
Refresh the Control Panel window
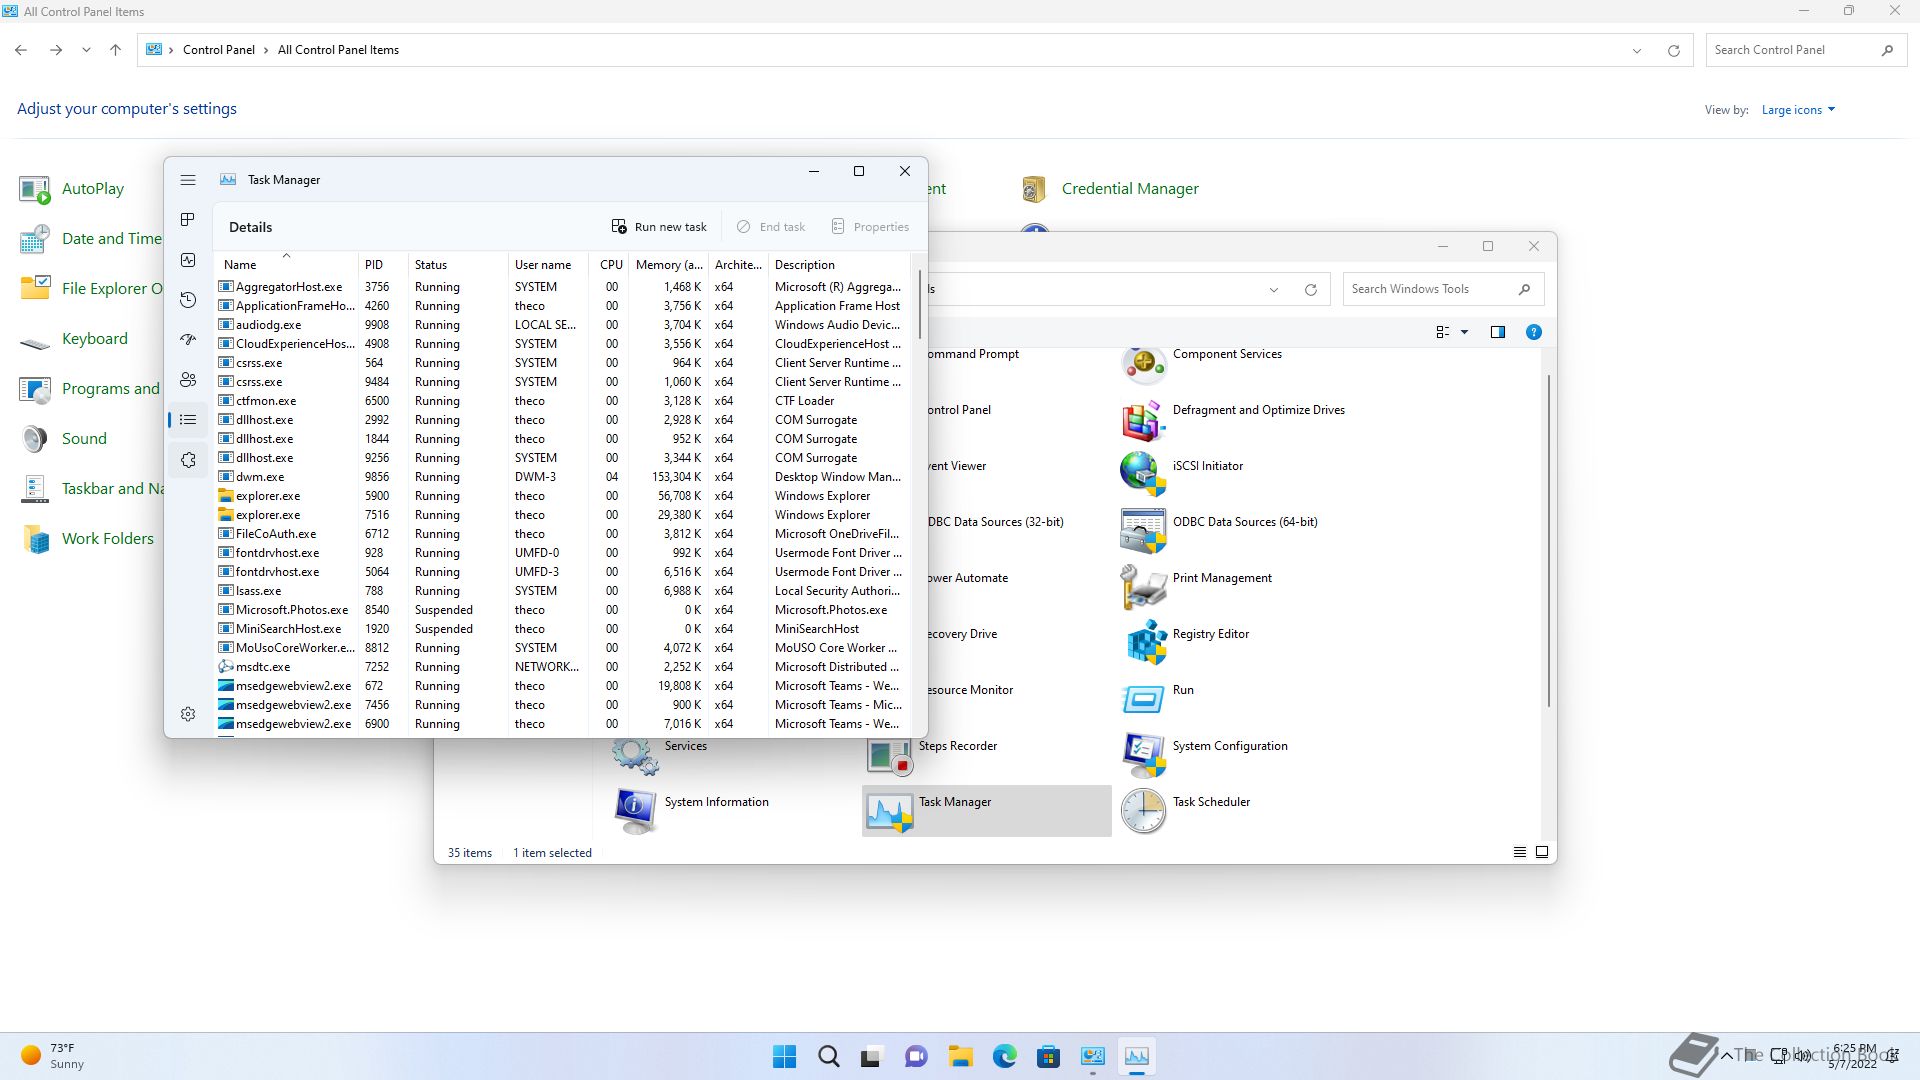pyautogui.click(x=1673, y=50)
